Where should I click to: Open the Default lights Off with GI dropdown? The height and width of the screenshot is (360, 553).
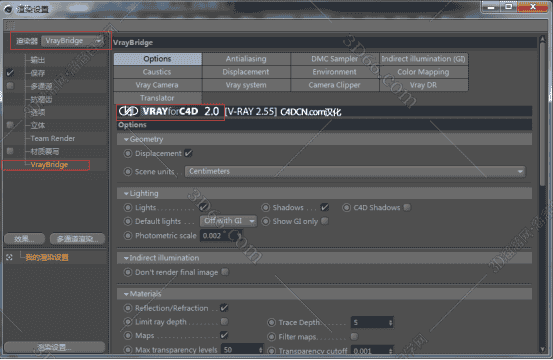[228, 221]
